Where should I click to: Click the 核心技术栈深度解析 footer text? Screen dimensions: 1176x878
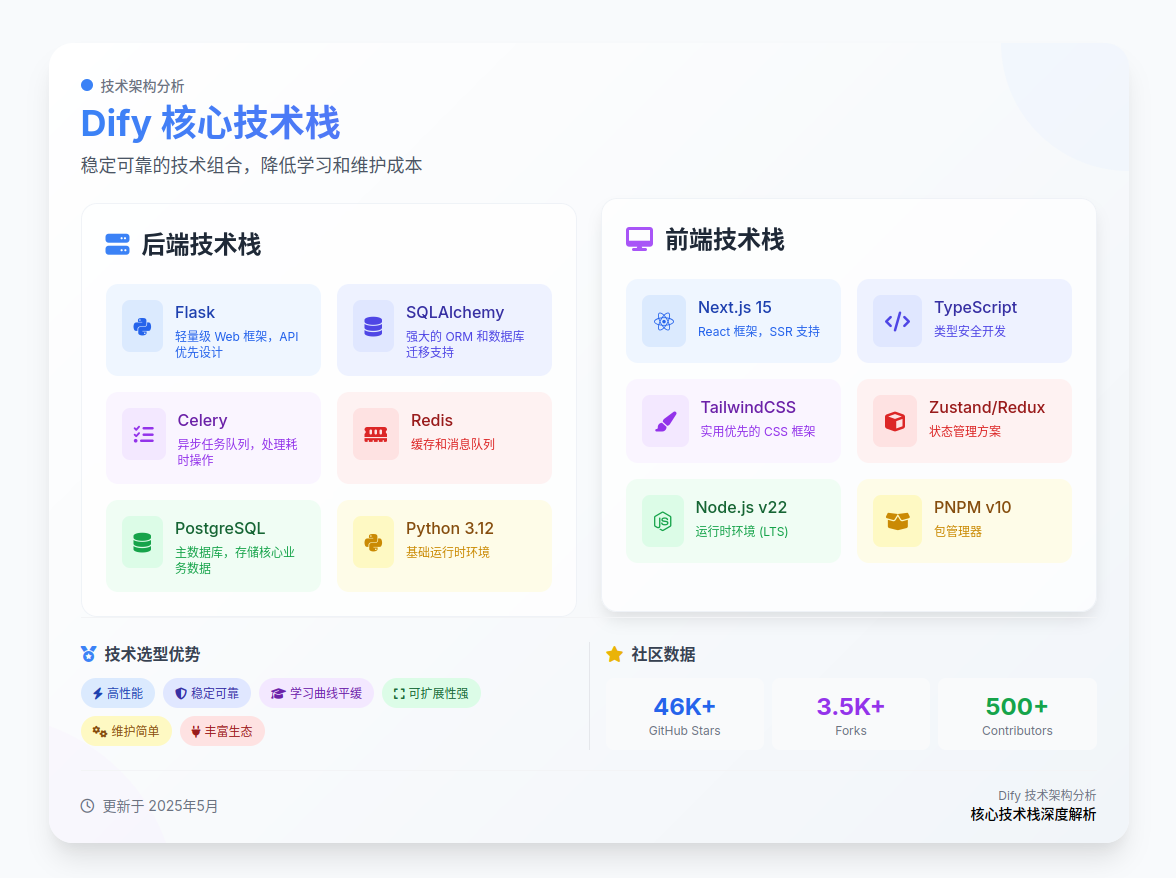1034,814
